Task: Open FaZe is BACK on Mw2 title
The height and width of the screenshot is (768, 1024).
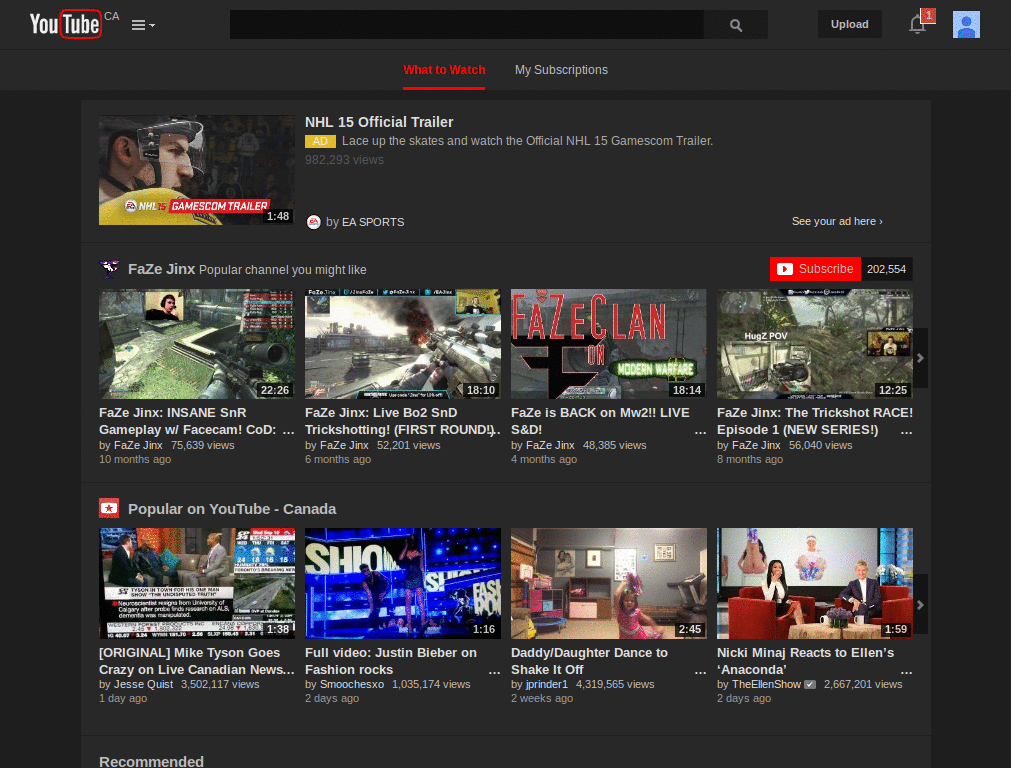Action: click(600, 421)
